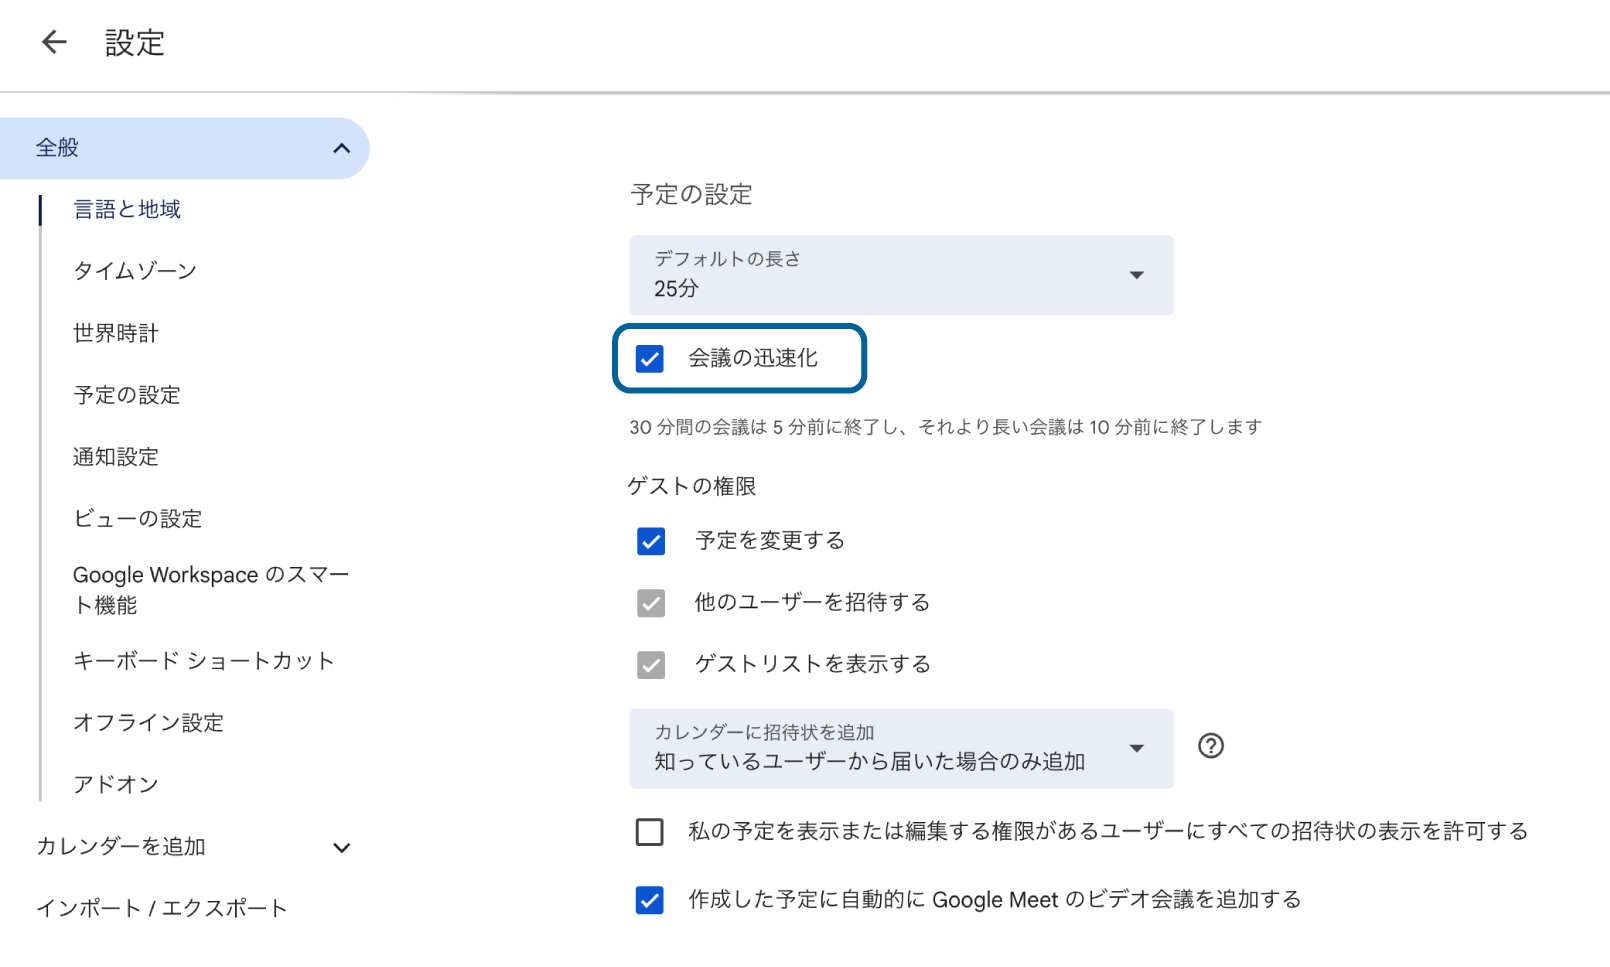Uncheck the 予定を変更する checkbox
The image size is (1610, 967).
pyautogui.click(x=651, y=541)
